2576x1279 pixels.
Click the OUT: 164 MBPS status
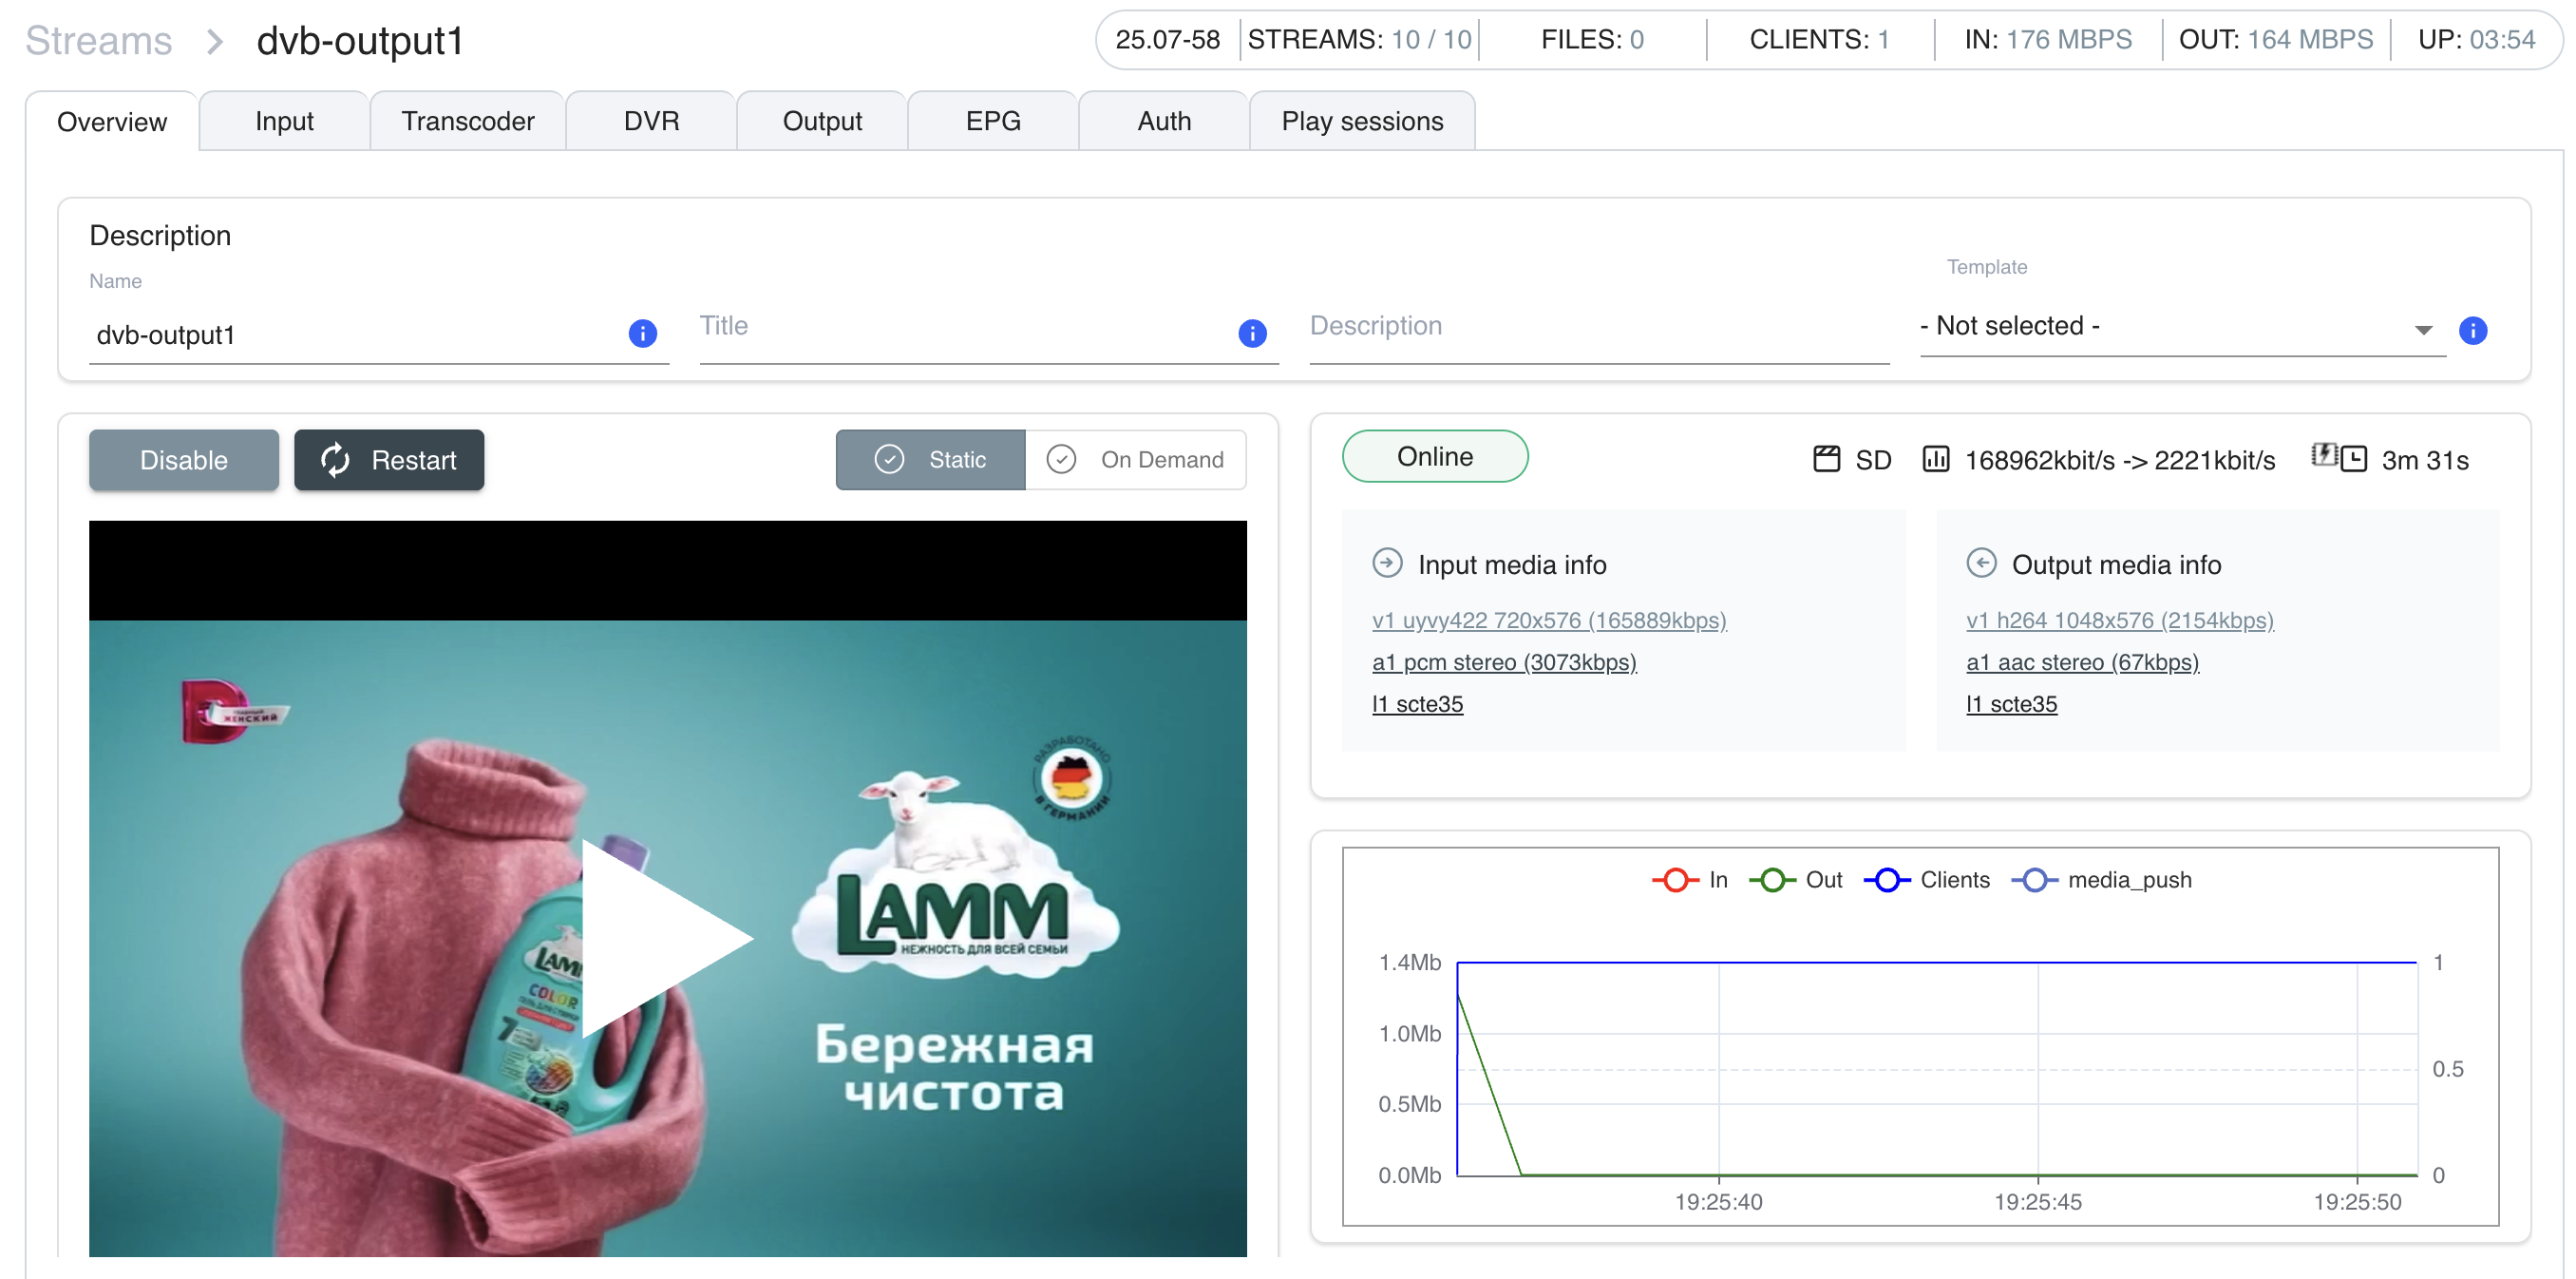coord(2275,40)
